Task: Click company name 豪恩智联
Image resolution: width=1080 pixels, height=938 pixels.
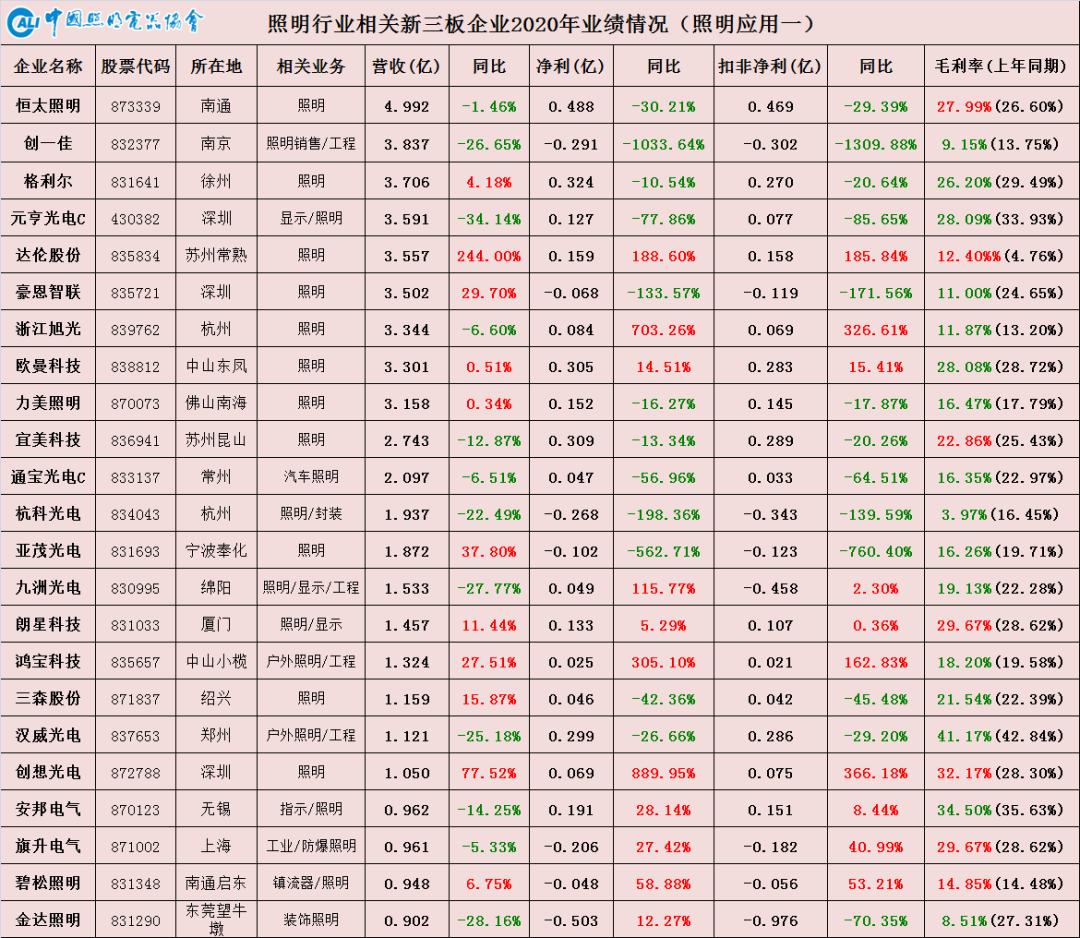Action: pyautogui.click(x=48, y=292)
